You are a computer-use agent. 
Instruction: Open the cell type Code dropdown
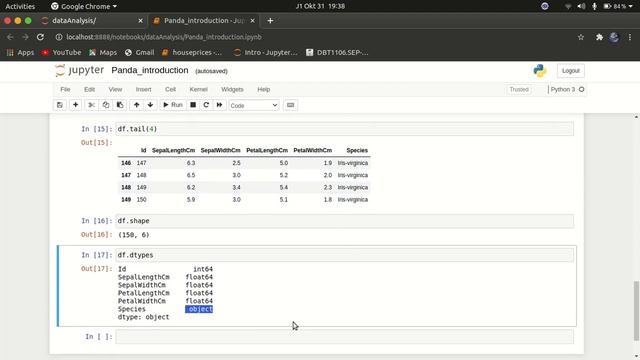[x=253, y=105]
